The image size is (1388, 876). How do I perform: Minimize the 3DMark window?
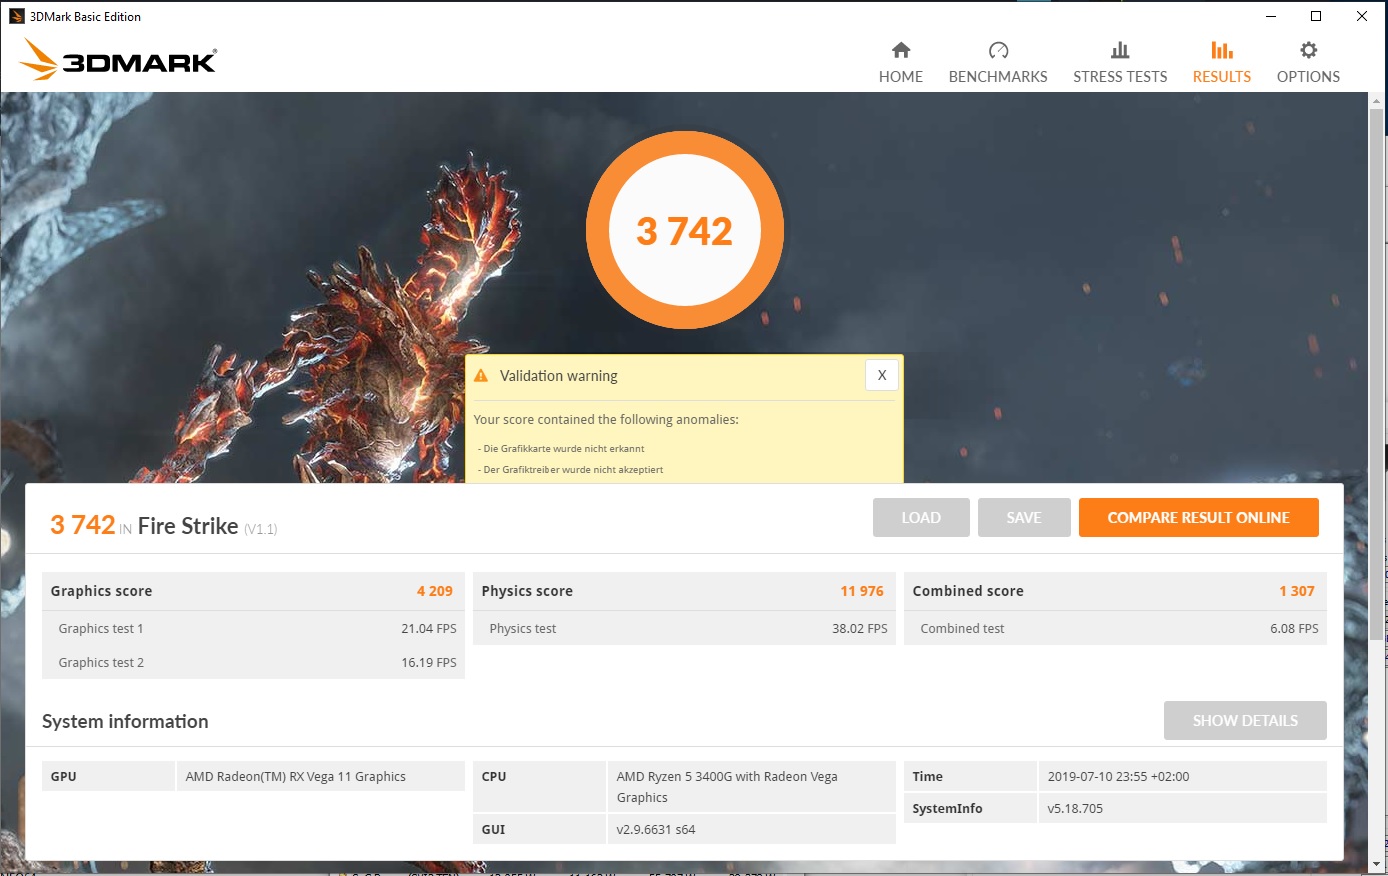(1271, 16)
